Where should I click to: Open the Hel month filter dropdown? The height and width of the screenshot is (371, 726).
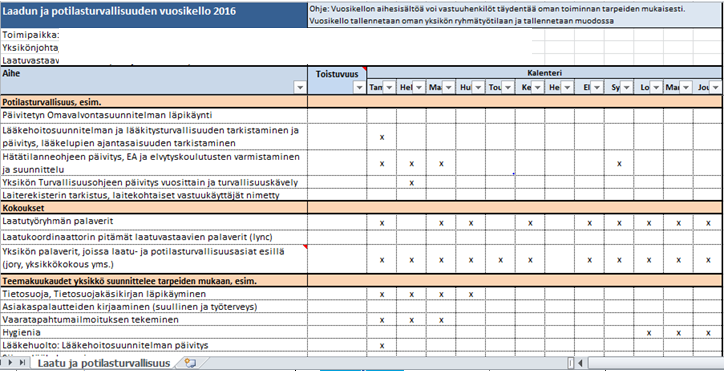pyautogui.click(x=419, y=87)
